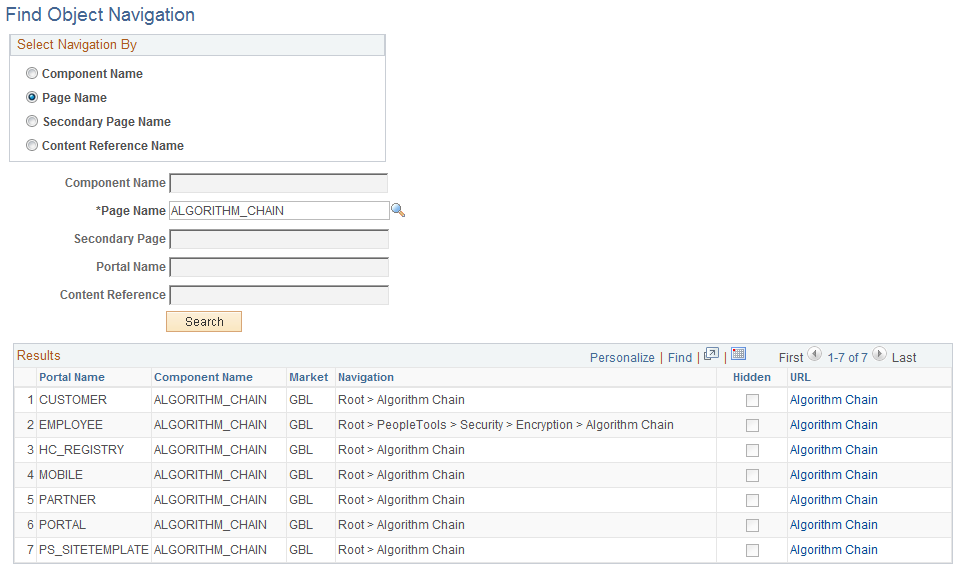Select Secondary Page Name radio button
This screenshot has width=961, height=571.
(x=32, y=121)
